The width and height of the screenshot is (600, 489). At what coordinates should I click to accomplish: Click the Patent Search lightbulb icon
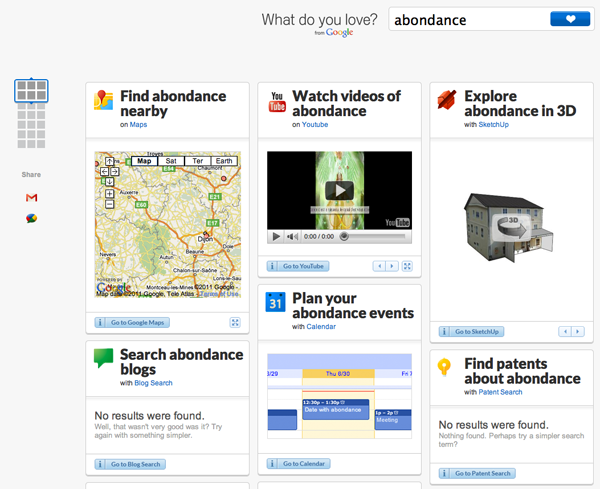point(444,368)
